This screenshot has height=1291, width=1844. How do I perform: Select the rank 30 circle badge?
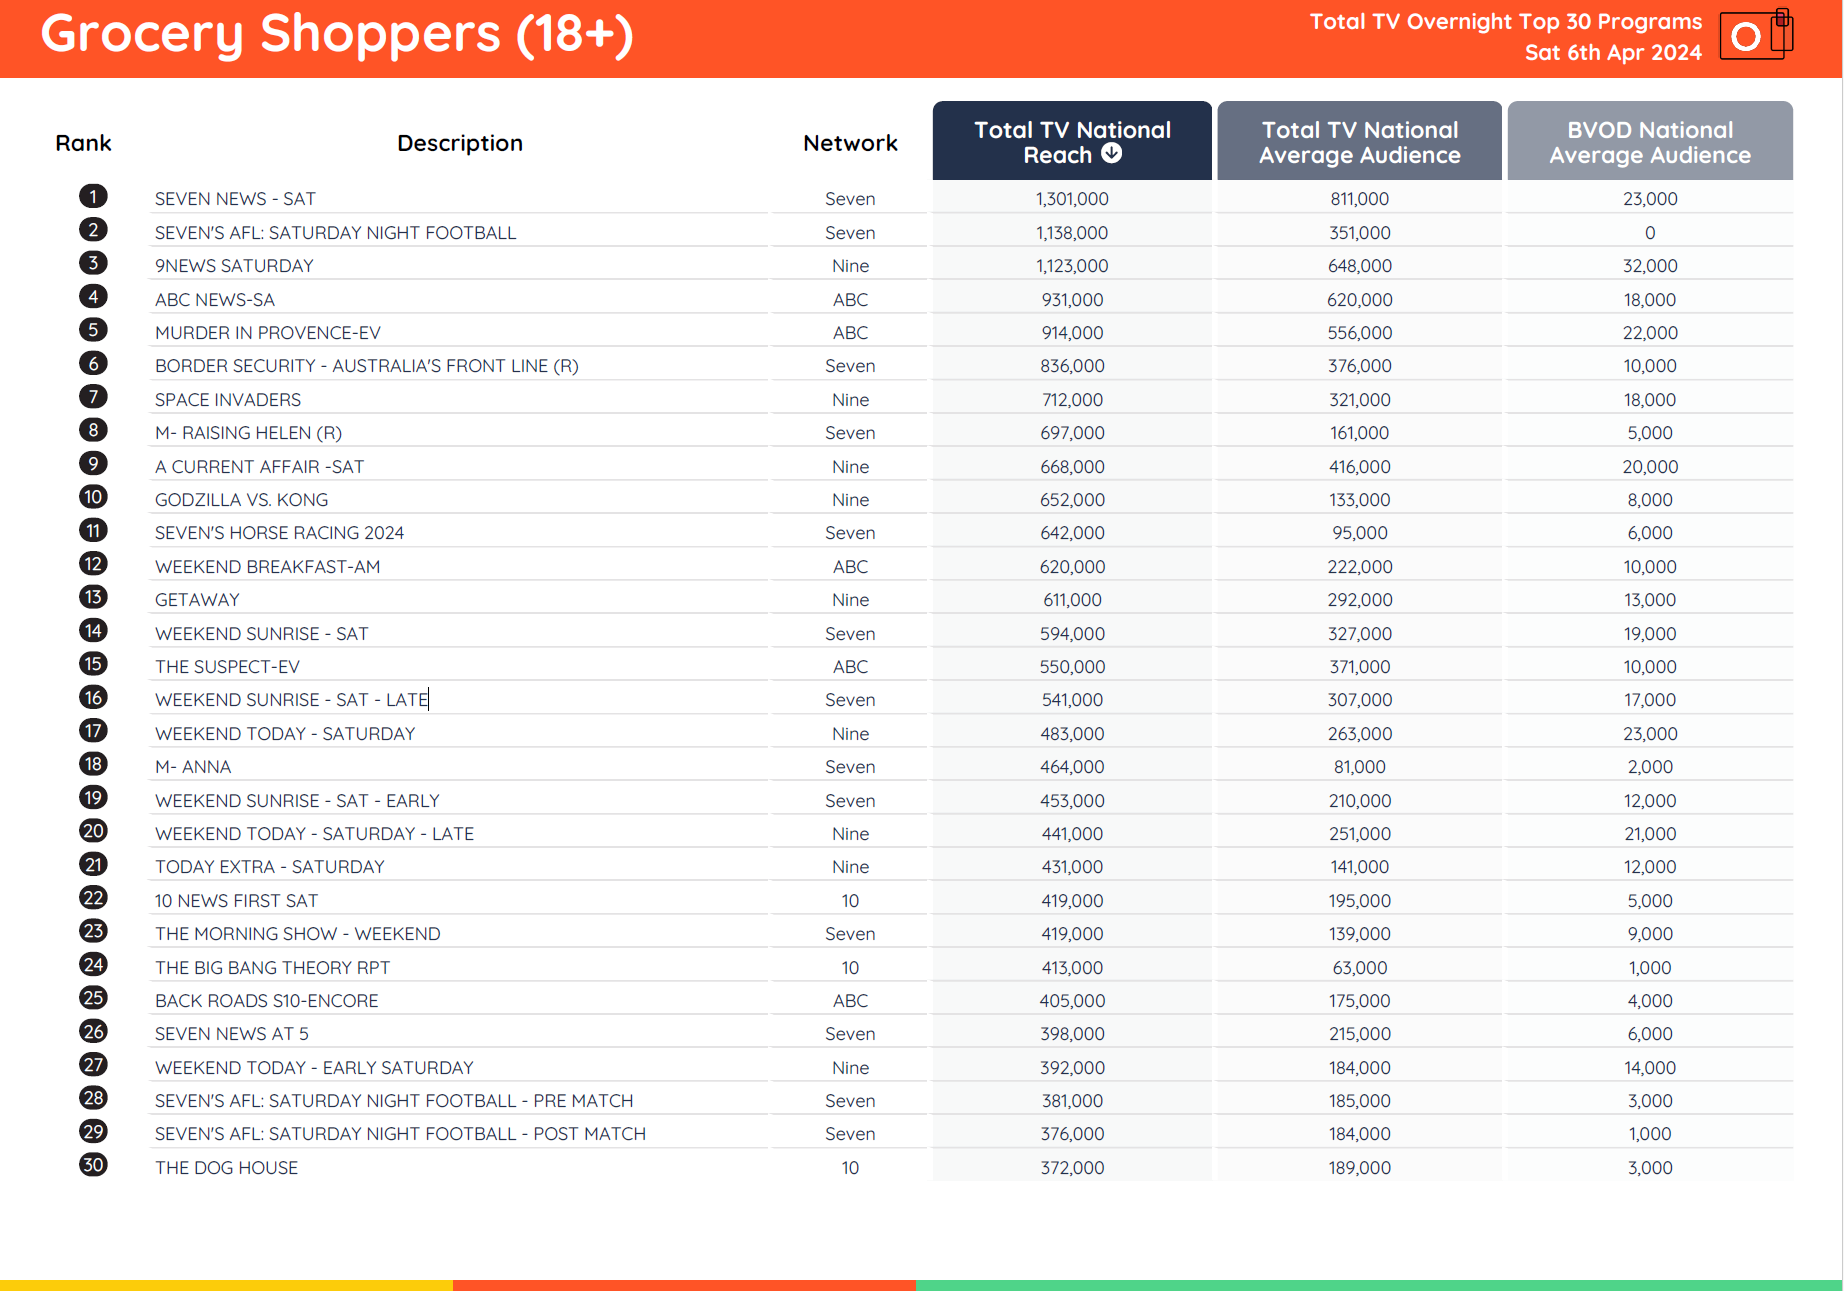(x=93, y=1165)
